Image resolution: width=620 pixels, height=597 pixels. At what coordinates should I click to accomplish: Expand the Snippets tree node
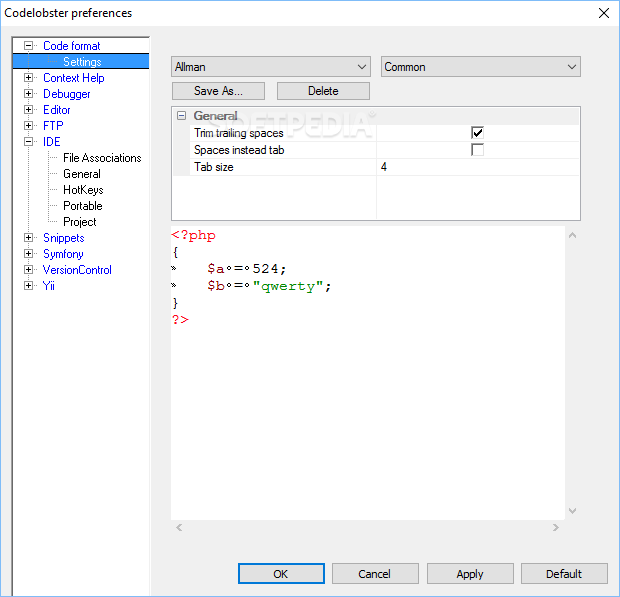[28, 238]
